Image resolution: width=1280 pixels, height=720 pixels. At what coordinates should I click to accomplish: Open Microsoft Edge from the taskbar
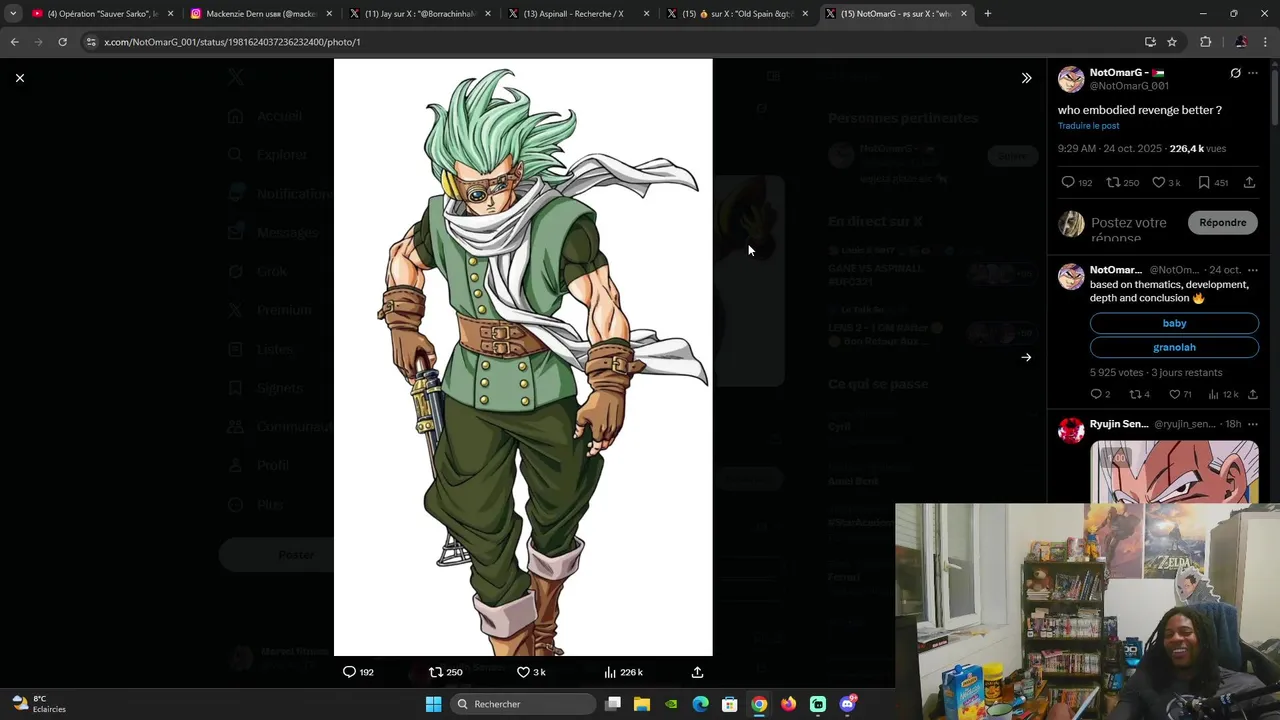point(700,704)
